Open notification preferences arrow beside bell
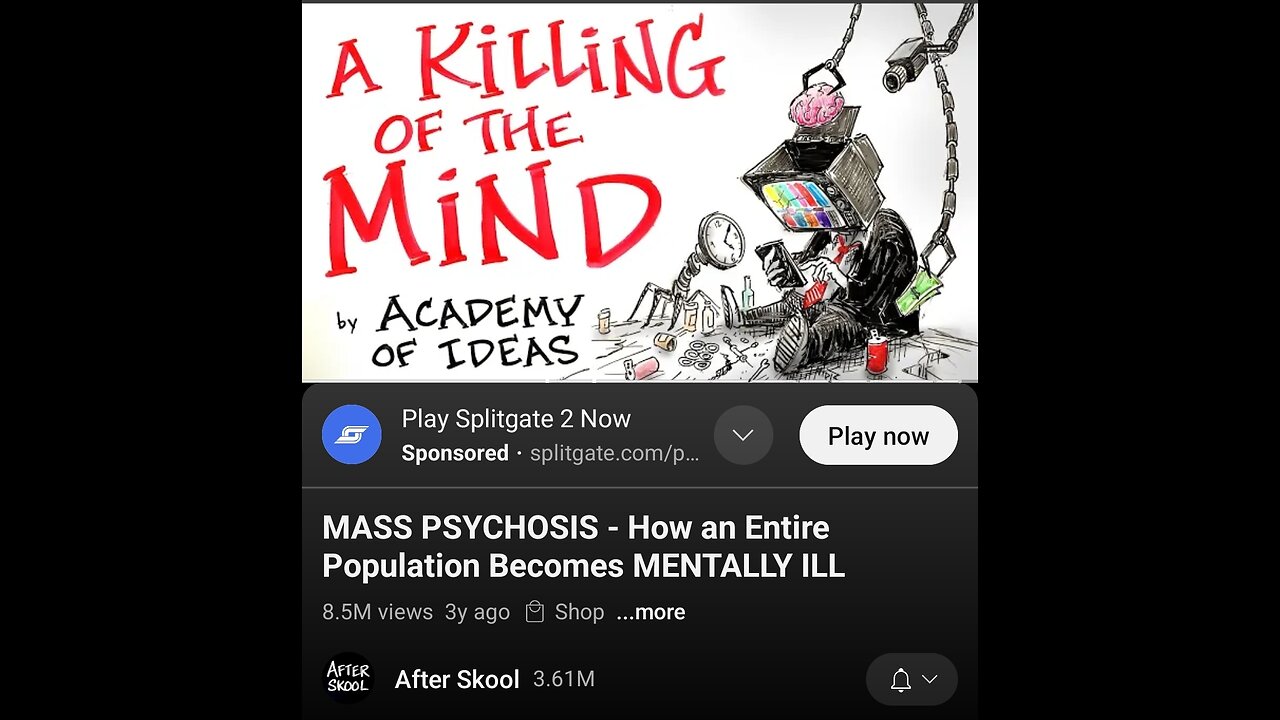This screenshot has width=1280, height=720. coord(929,680)
